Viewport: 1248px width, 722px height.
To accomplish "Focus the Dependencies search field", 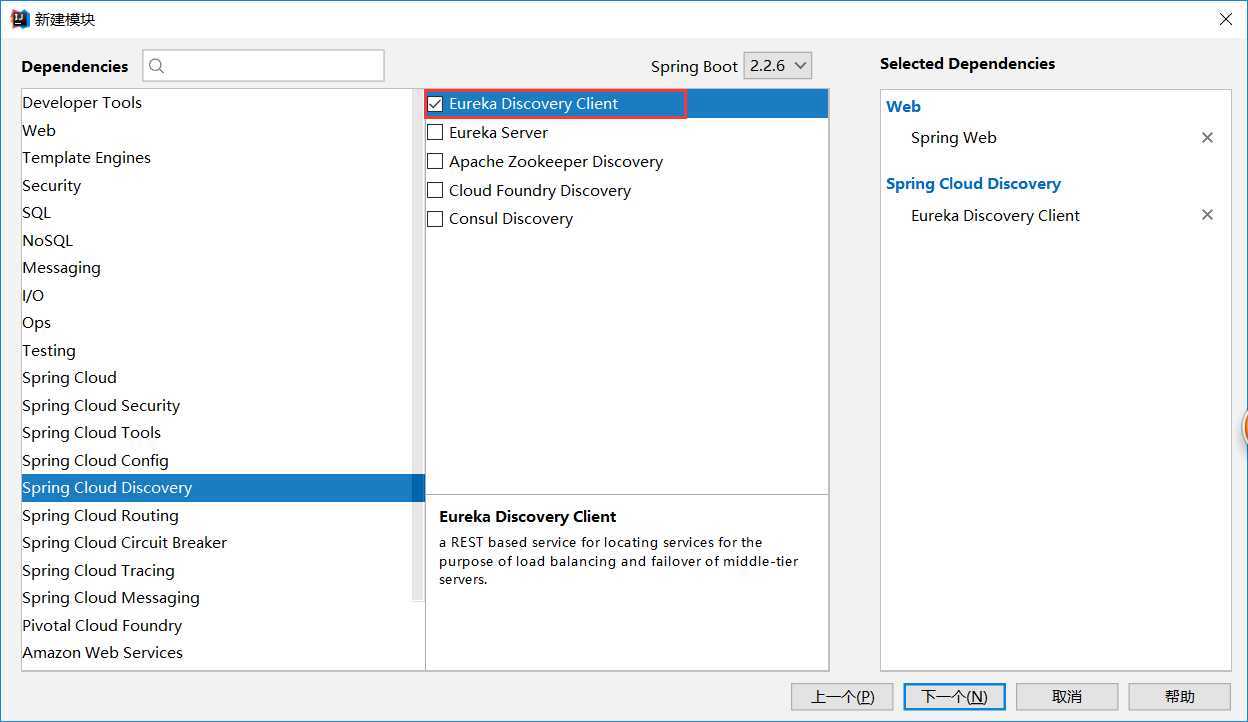I will 263,66.
